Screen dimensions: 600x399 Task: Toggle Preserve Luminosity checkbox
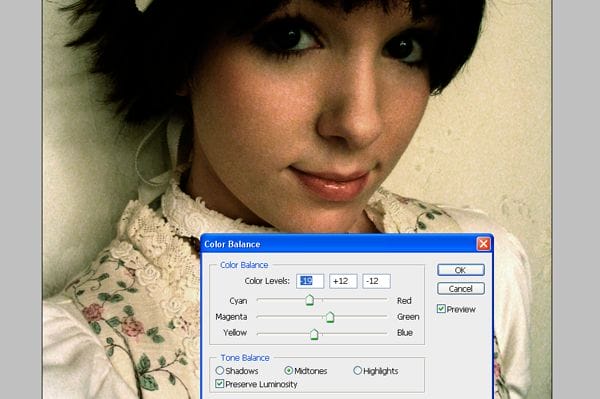pyautogui.click(x=220, y=384)
